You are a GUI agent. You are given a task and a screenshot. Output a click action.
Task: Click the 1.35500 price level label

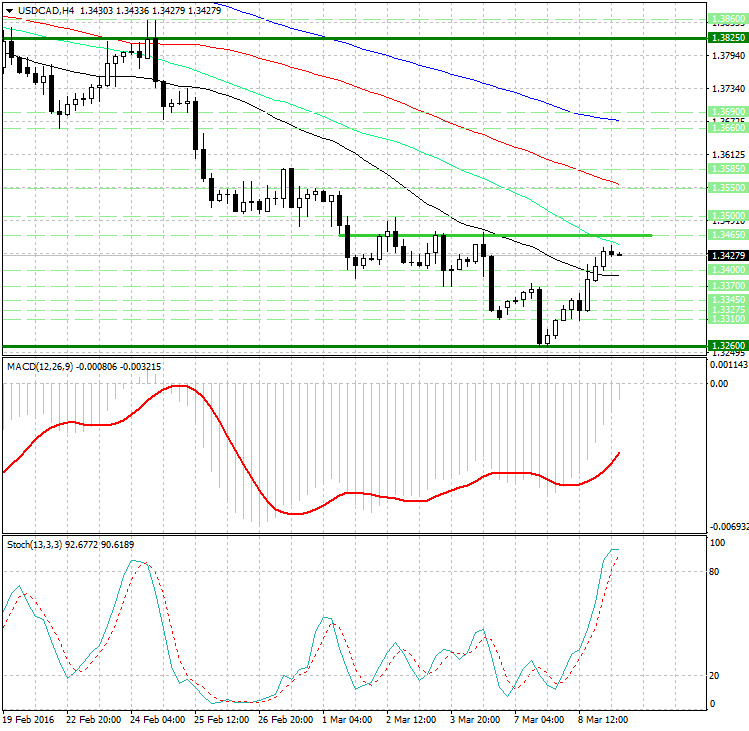(728, 188)
